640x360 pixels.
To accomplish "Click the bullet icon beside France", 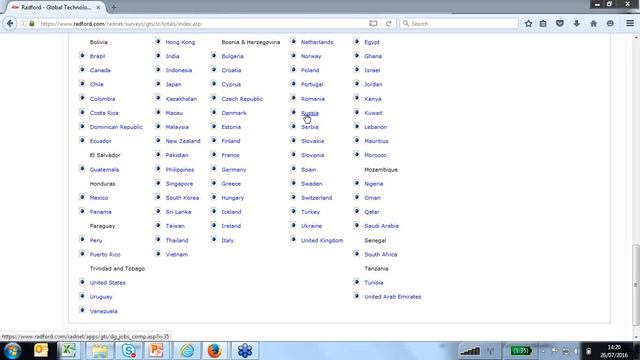I will 213,154.
